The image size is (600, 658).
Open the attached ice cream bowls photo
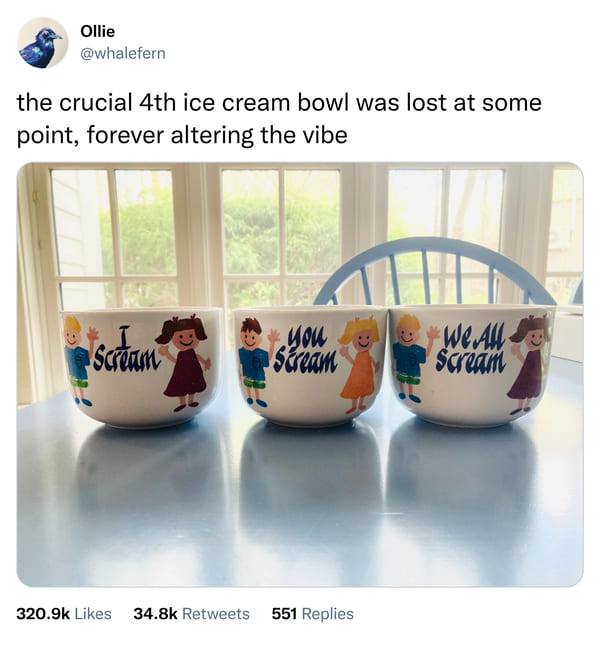pos(300,374)
